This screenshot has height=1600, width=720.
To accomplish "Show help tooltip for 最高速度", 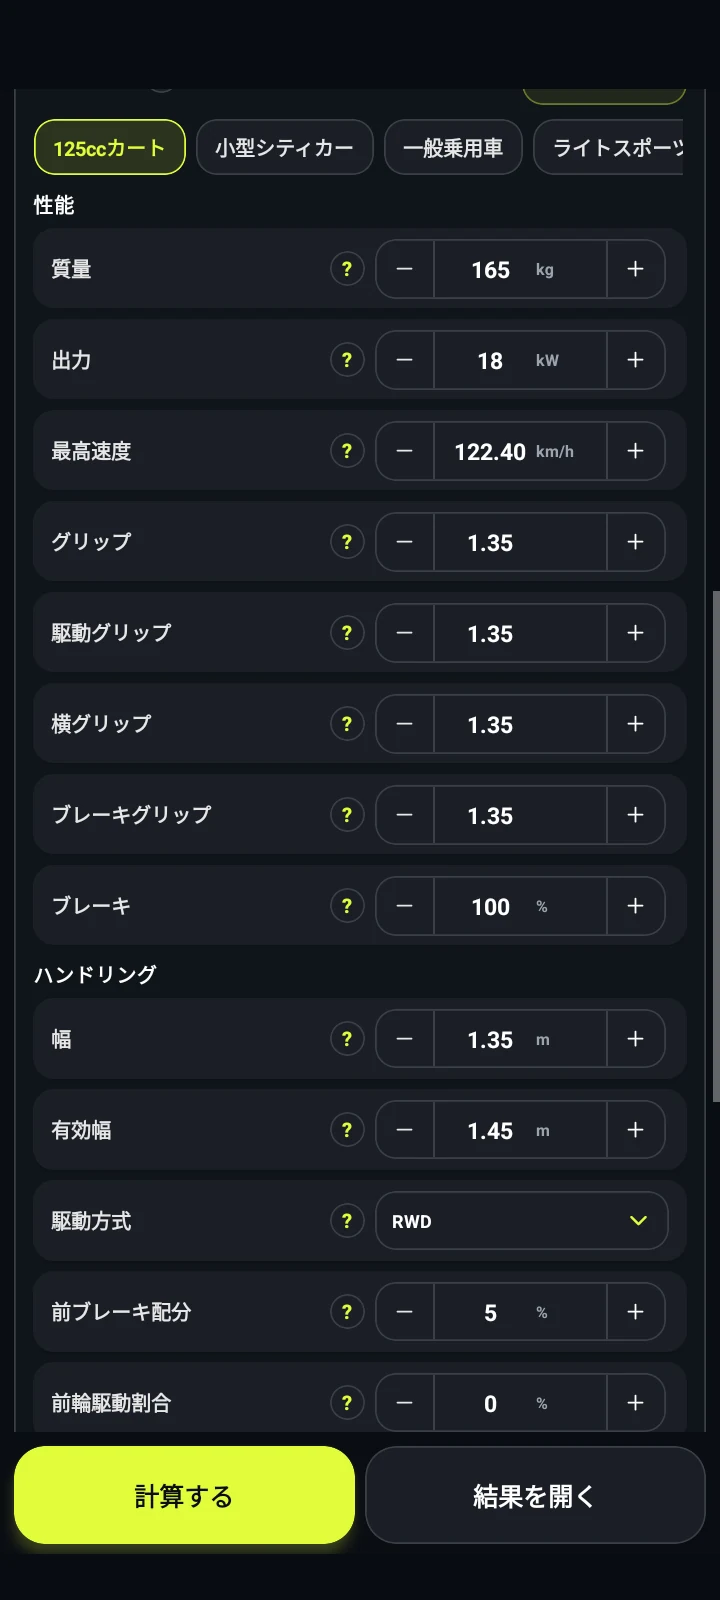I will pos(347,451).
